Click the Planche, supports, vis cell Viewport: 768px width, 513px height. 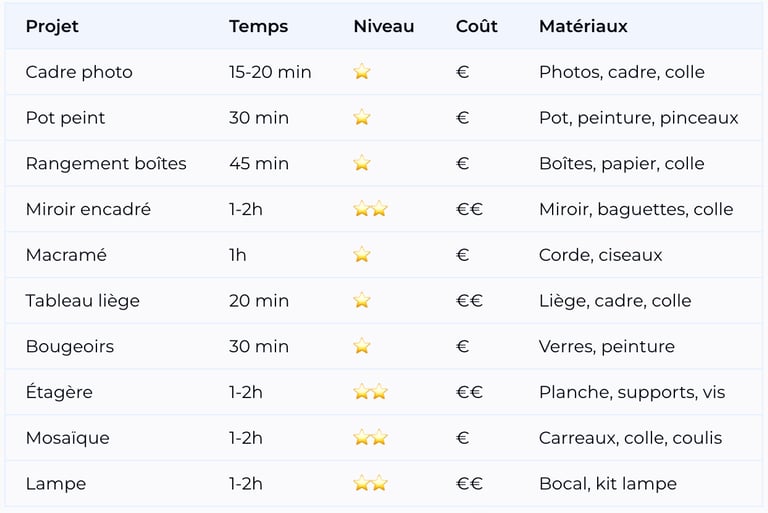click(632, 392)
